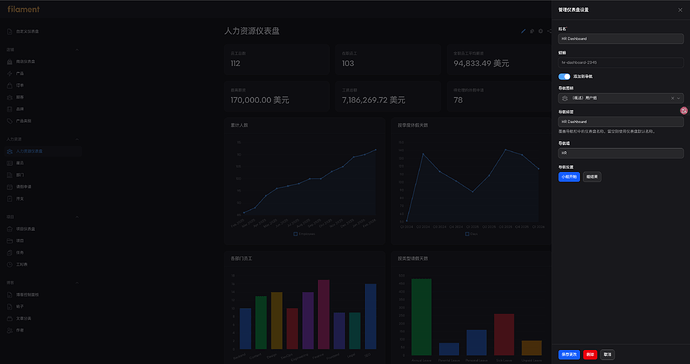Image resolution: width=690 pixels, height=364 pixels.
Task: Open the shop dashboard (商店仪表盘) sidebar icon
Action: point(10,62)
